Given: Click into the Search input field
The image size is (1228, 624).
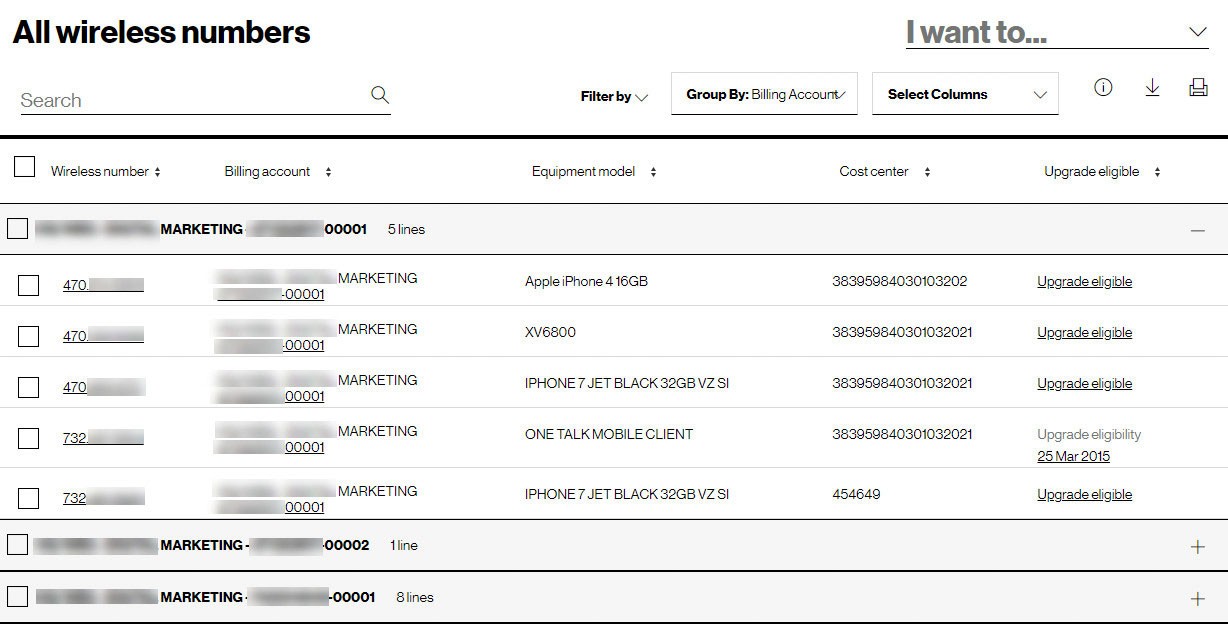Looking at the screenshot, I should [190, 100].
